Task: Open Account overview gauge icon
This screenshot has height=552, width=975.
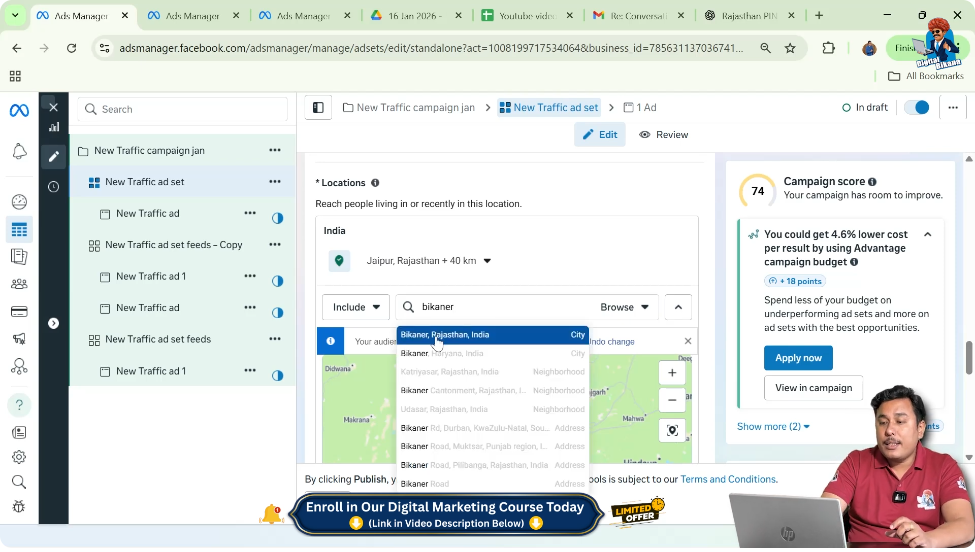Action: (19, 201)
